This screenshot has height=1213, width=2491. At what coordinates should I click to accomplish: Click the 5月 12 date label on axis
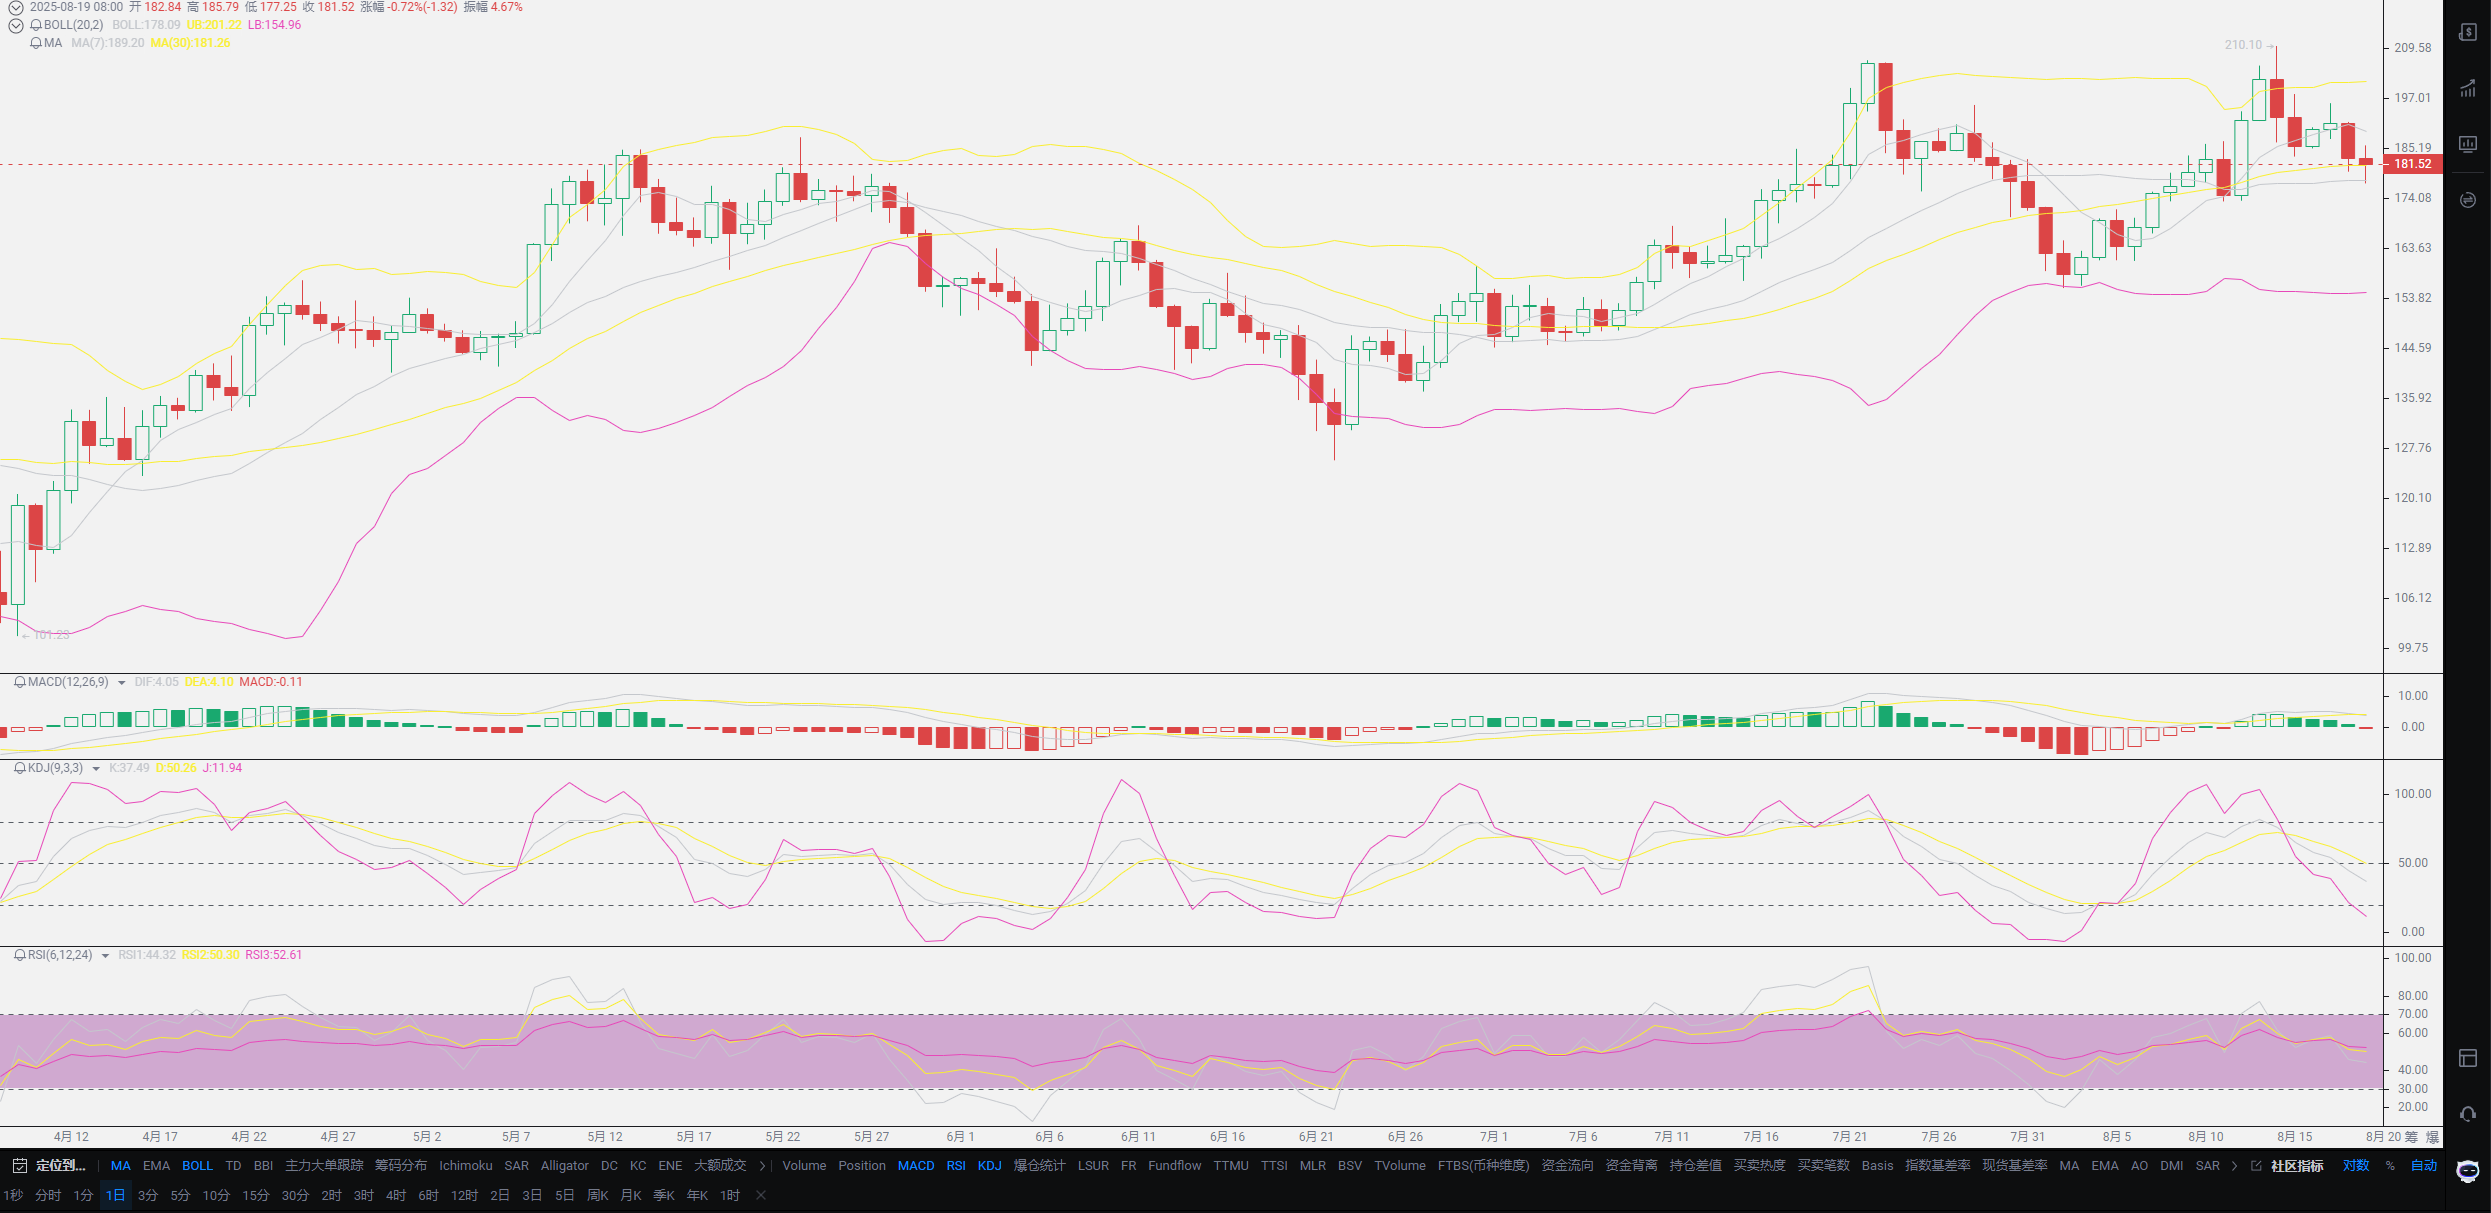click(x=605, y=1137)
